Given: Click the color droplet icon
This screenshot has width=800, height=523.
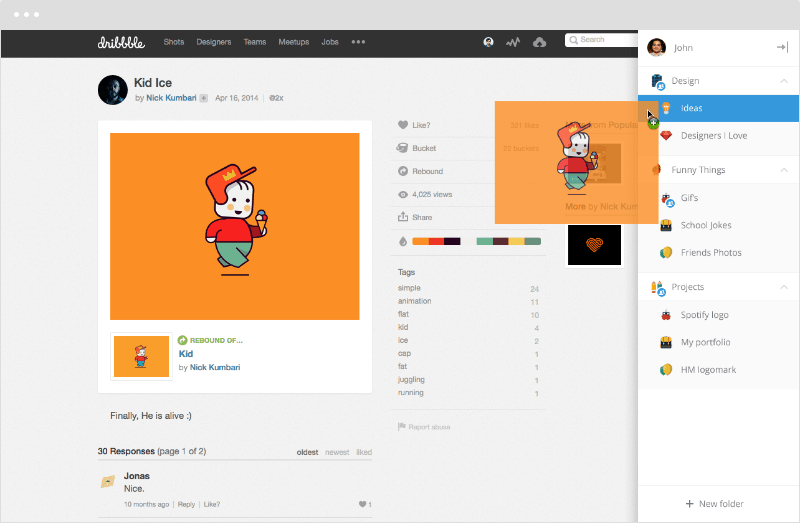Looking at the screenshot, I should (x=403, y=241).
